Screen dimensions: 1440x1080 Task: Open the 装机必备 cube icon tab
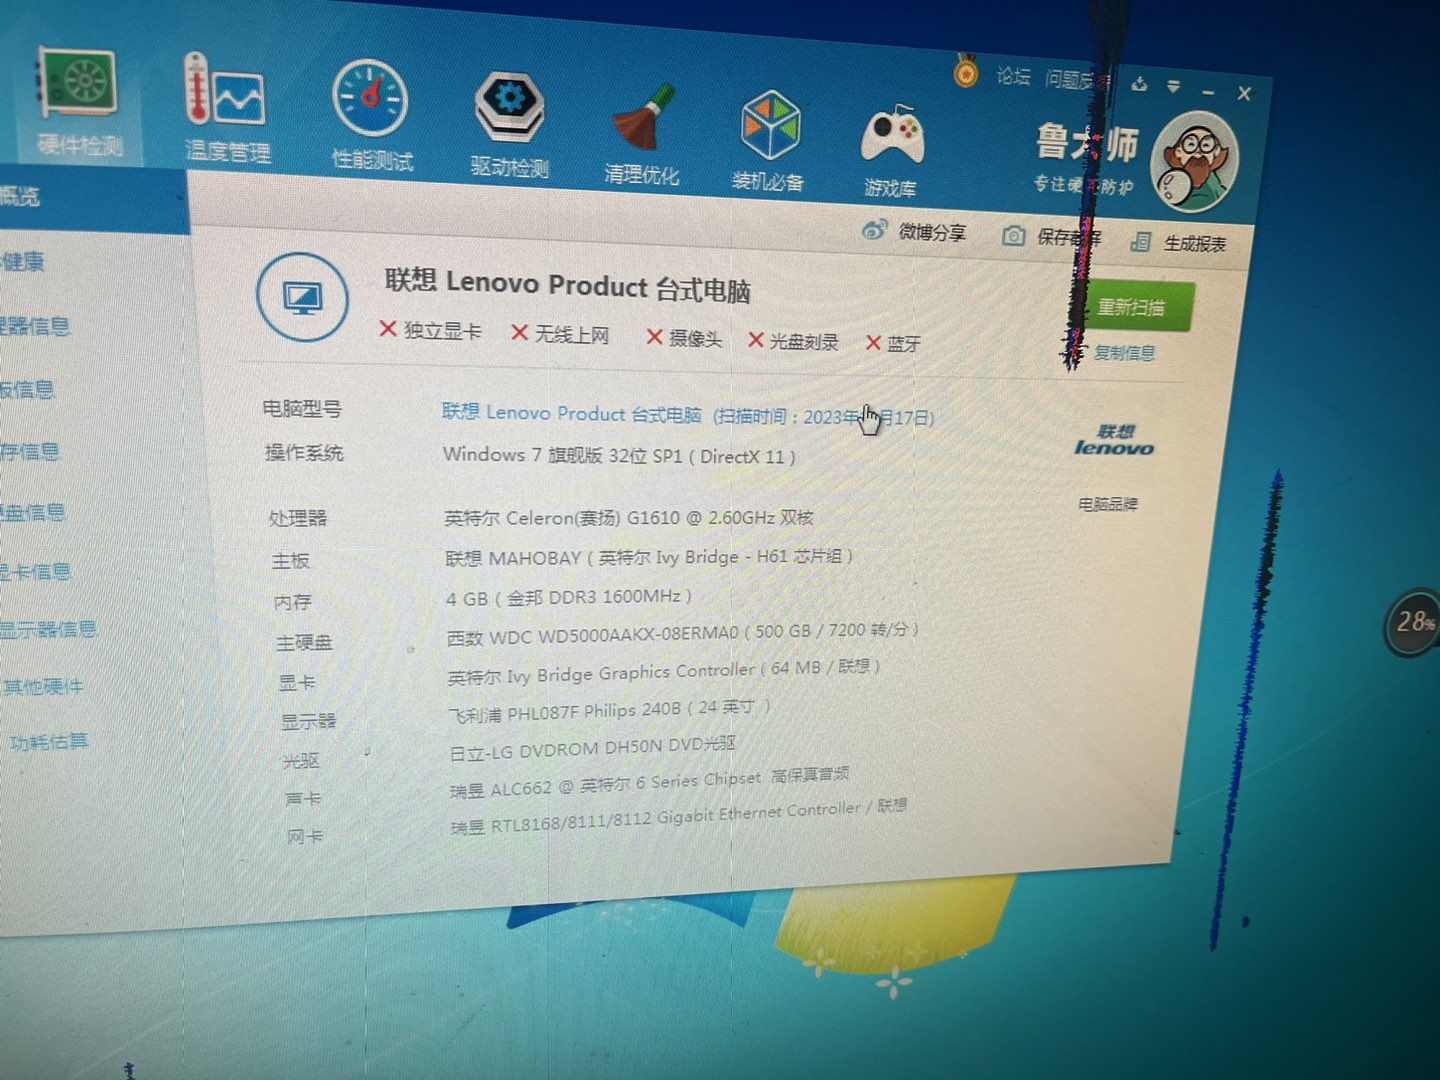point(768,141)
